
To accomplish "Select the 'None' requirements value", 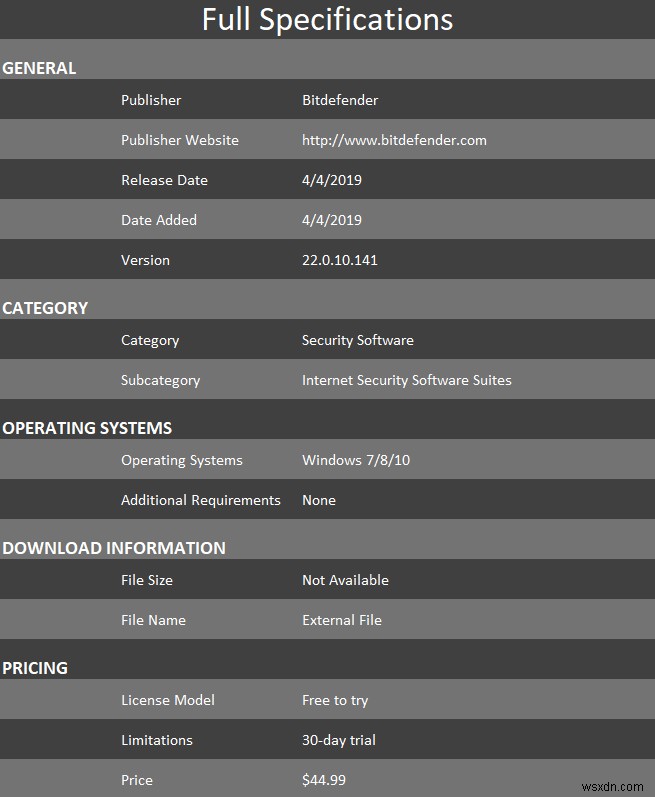I will 319,500.
